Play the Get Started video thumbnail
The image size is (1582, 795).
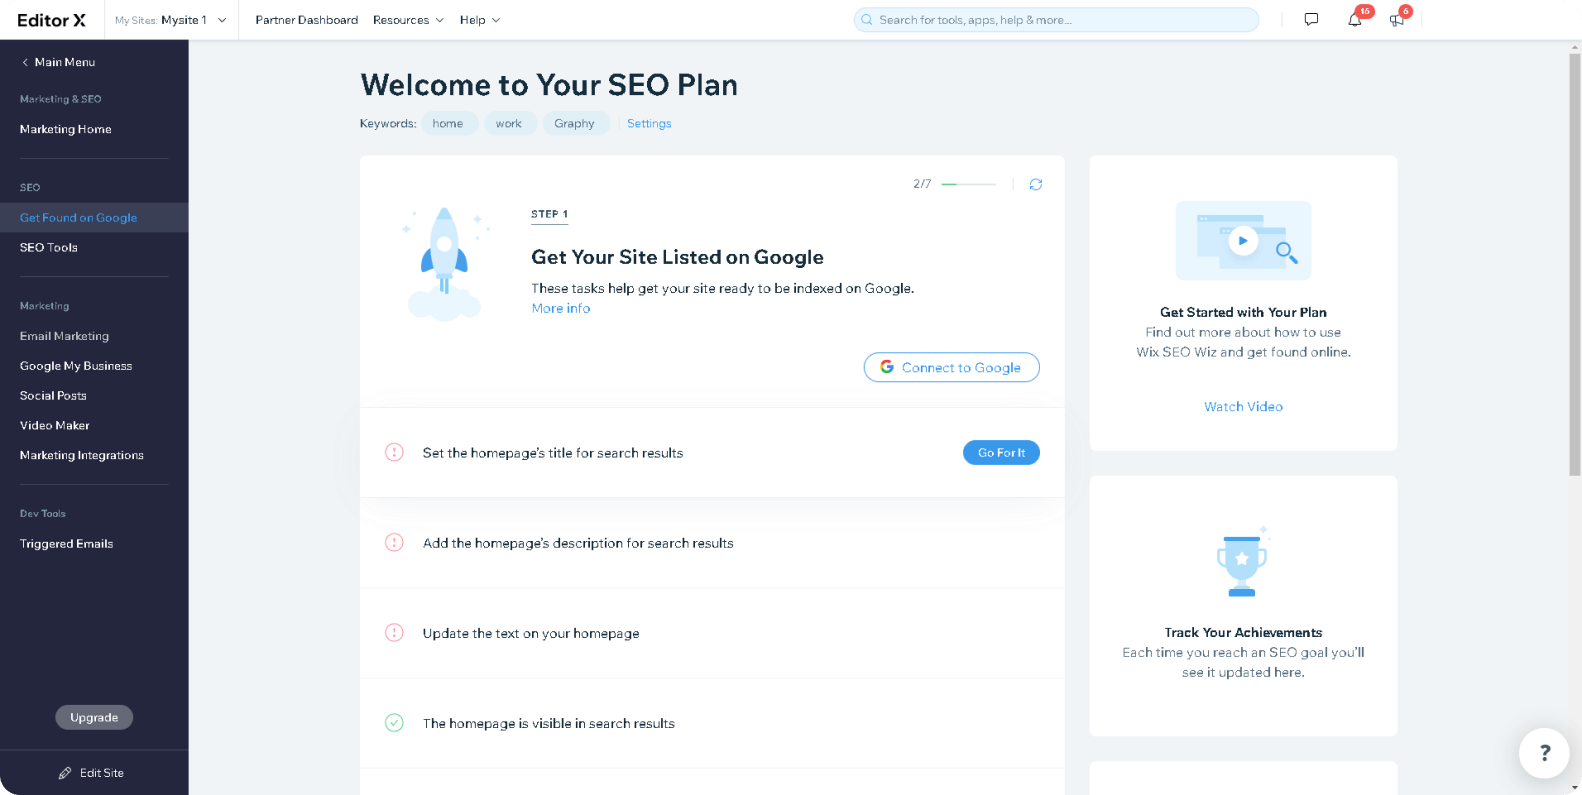click(x=1243, y=240)
